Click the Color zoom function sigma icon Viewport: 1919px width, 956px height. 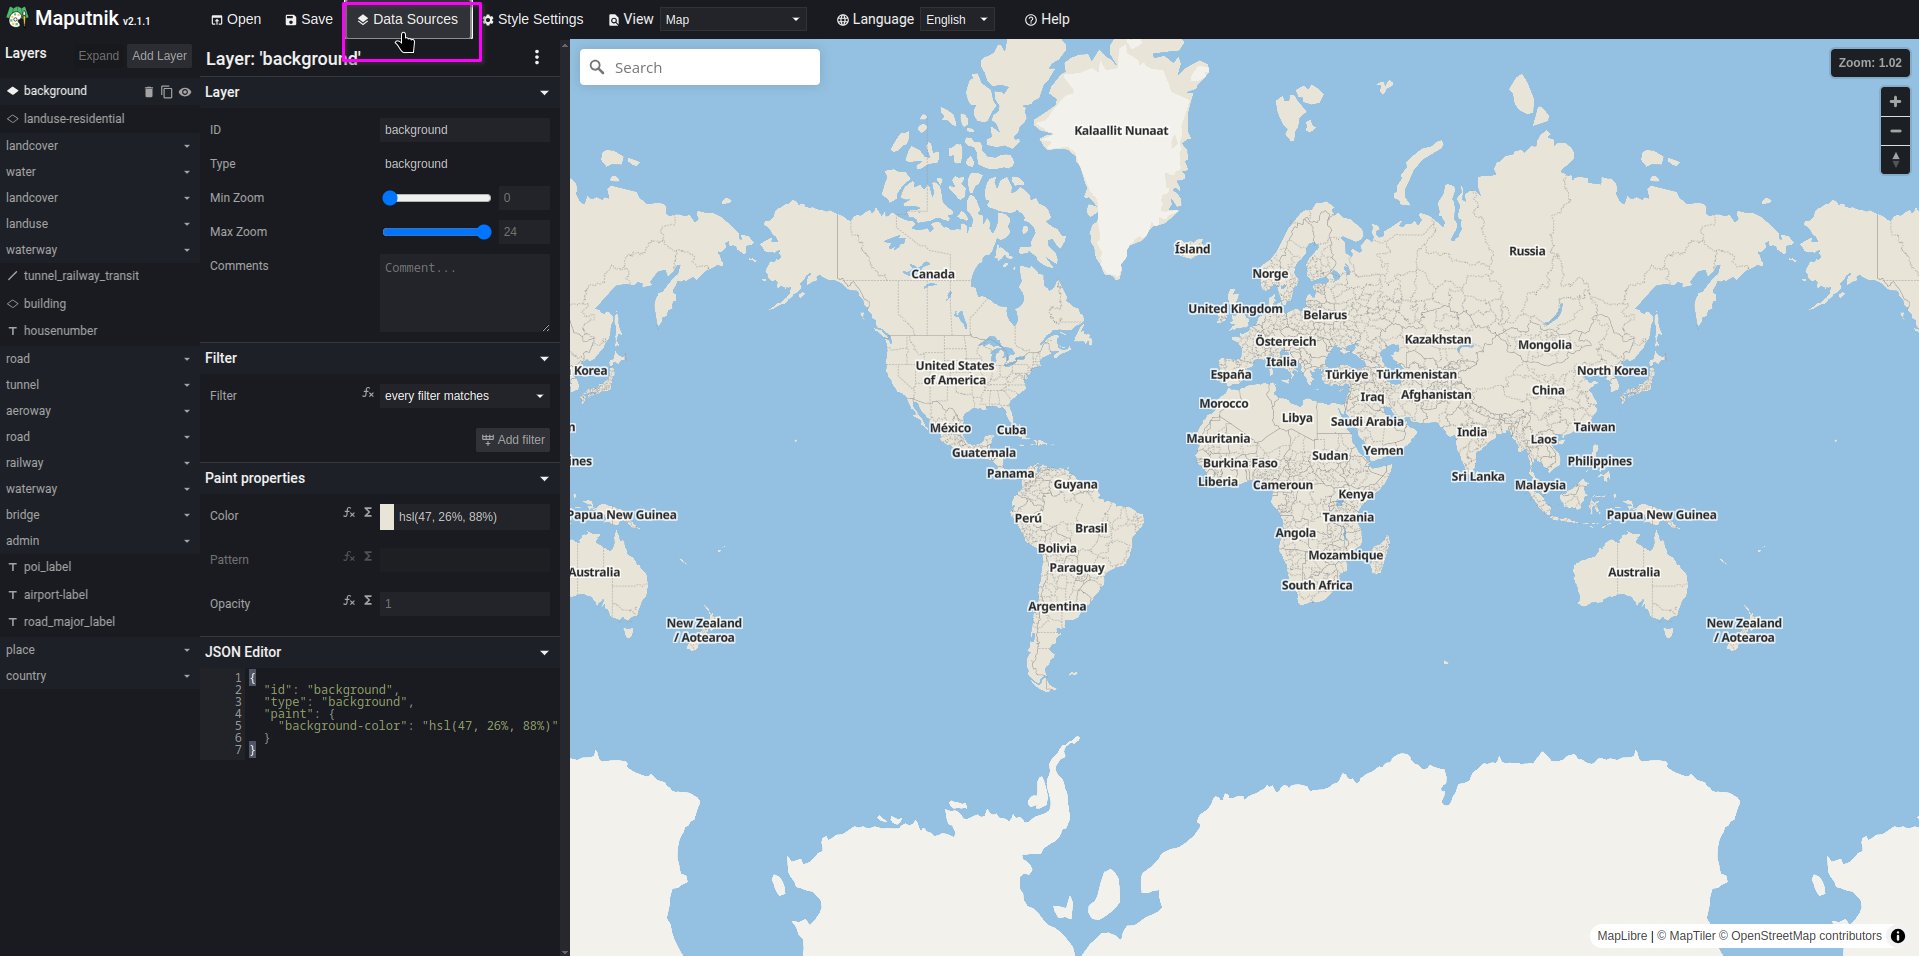coord(368,513)
